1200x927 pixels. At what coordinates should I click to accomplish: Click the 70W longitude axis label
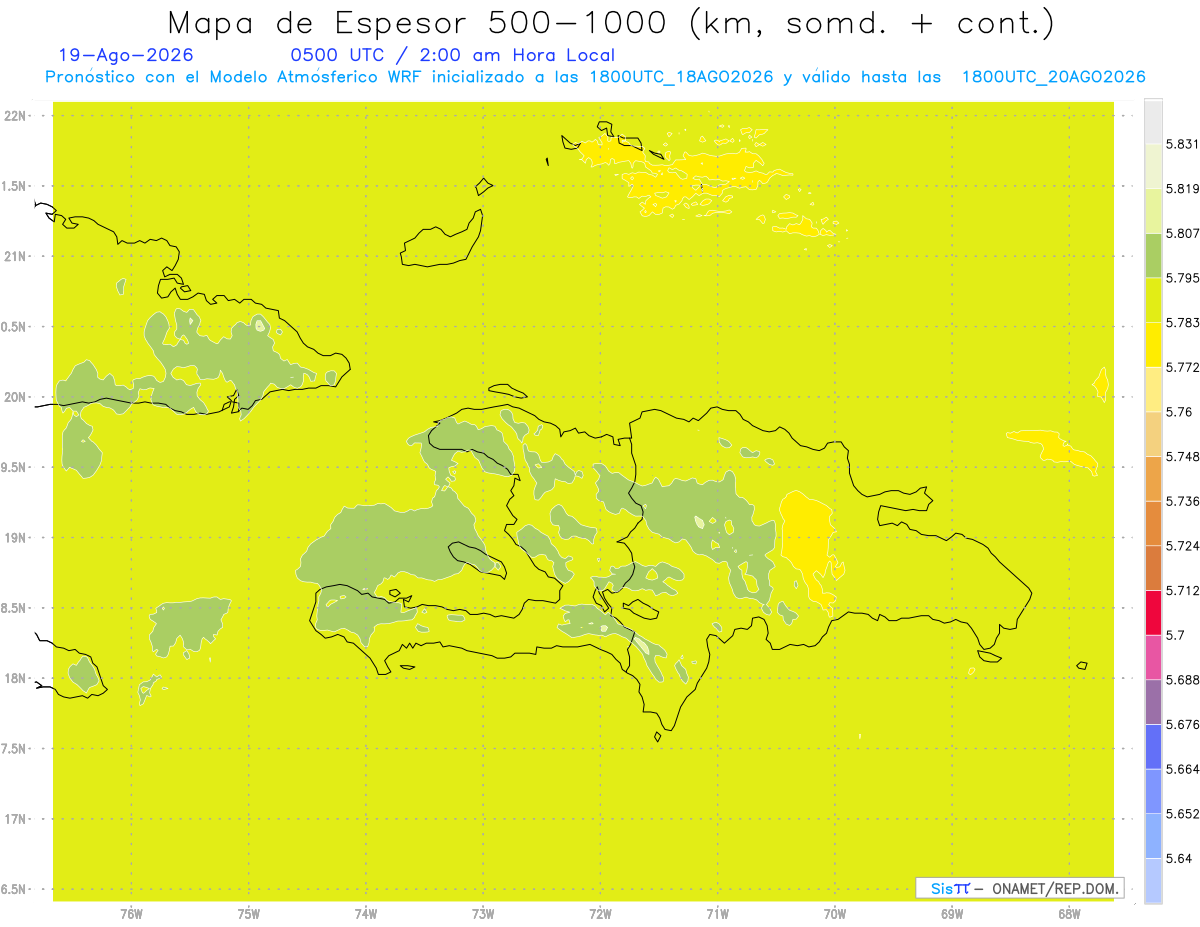click(x=835, y=914)
